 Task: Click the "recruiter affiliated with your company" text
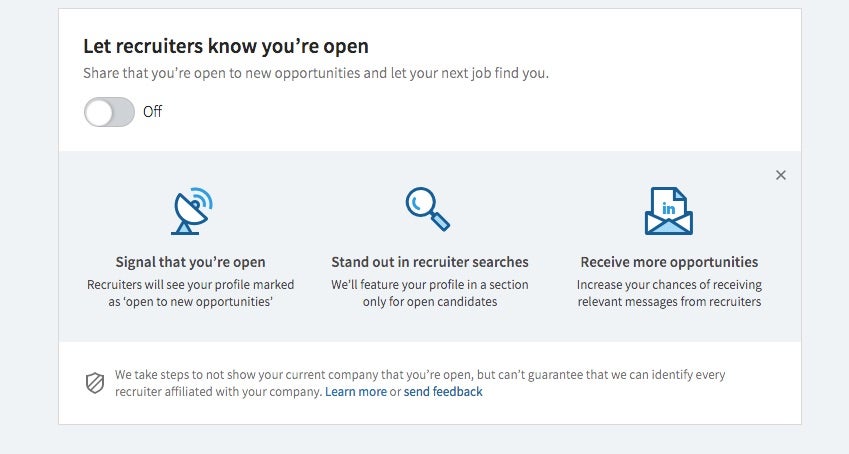coord(218,392)
